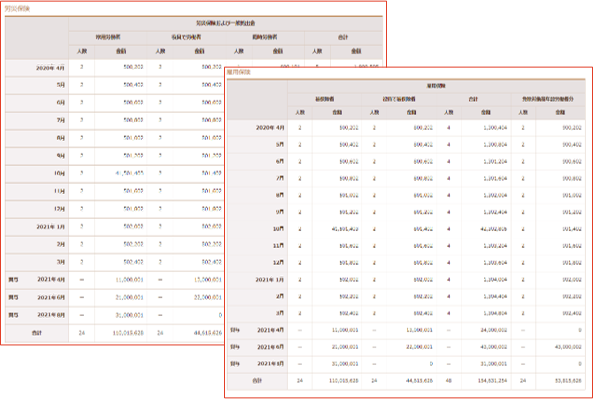Select 2021年 1月 row label in 雇用保険 table
Viewport: 593px width, 399px height.
pyautogui.click(x=270, y=280)
